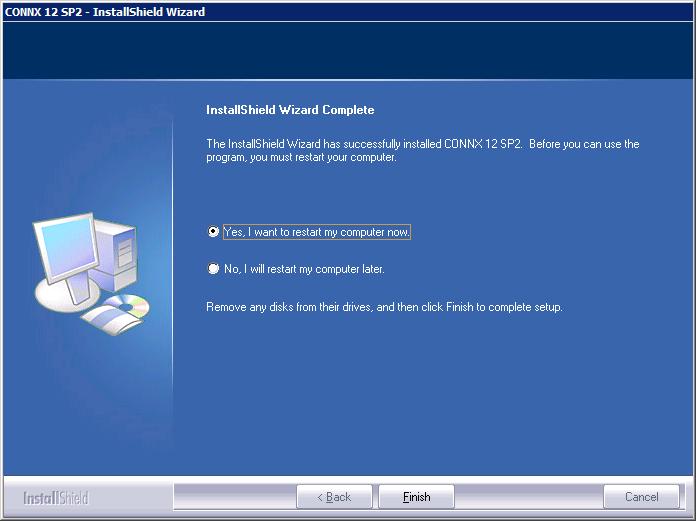Click the computer and disc setup graphic

click(x=91, y=273)
